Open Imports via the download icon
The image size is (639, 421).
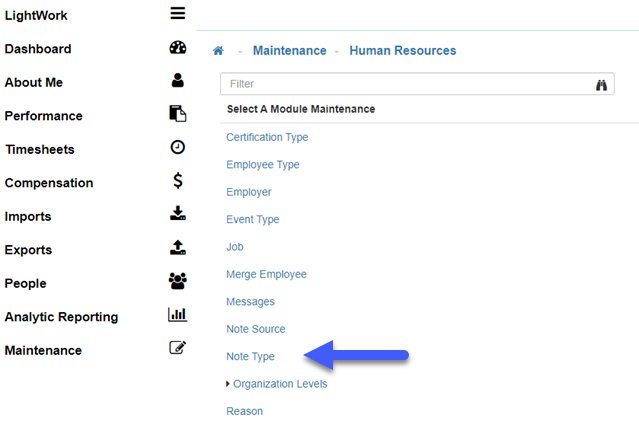(177, 214)
